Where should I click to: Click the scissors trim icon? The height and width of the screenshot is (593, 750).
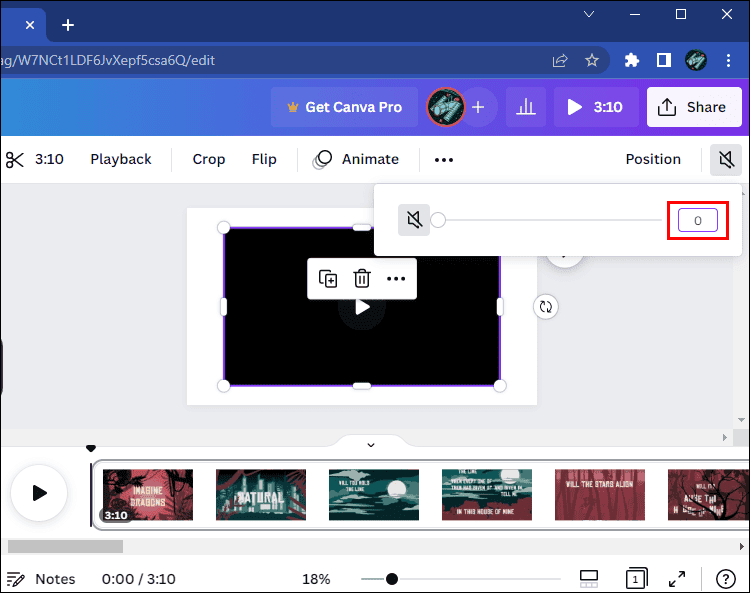coord(14,159)
